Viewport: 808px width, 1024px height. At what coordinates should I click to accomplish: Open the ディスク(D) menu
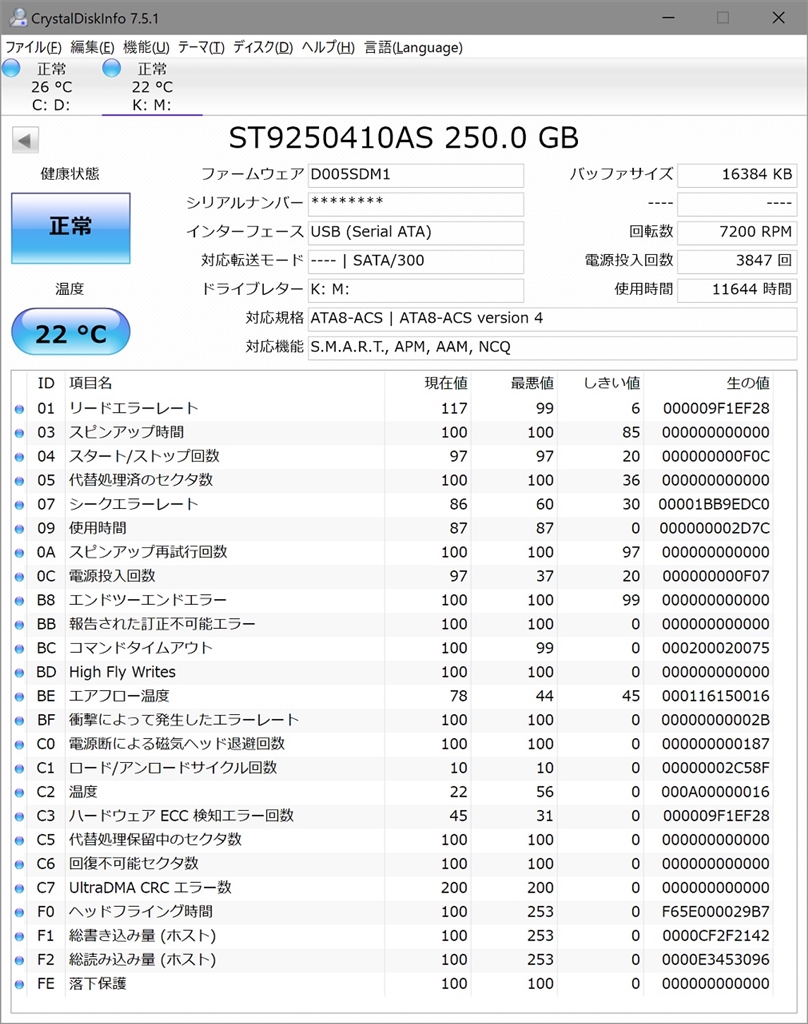263,47
